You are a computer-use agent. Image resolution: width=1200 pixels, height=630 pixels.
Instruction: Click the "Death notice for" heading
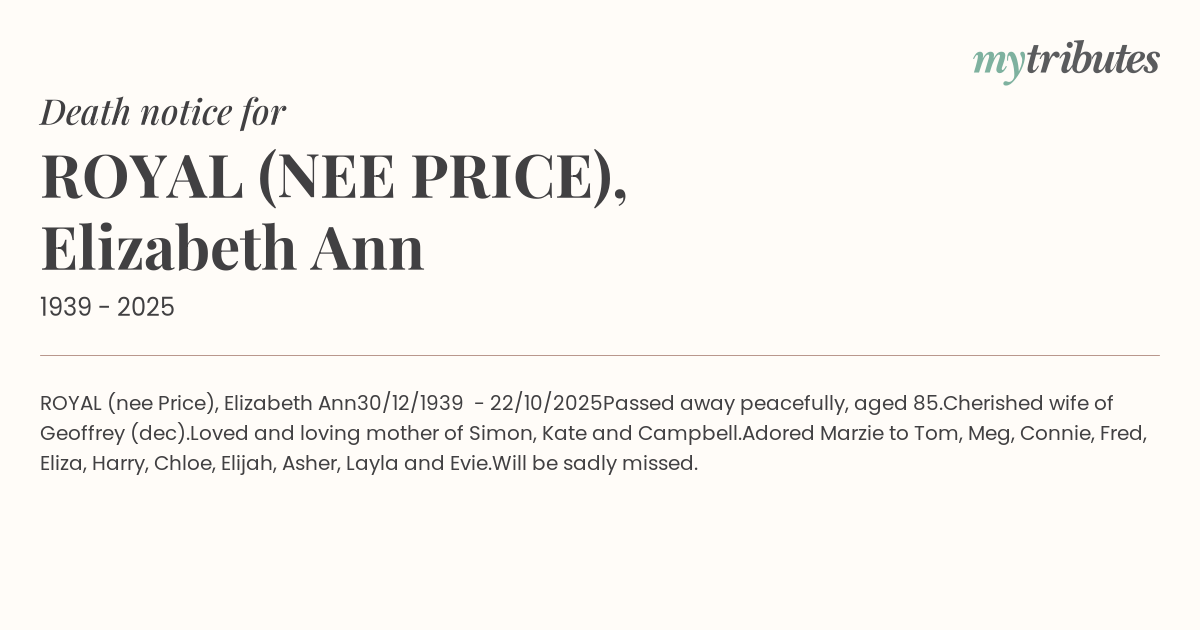(x=163, y=112)
